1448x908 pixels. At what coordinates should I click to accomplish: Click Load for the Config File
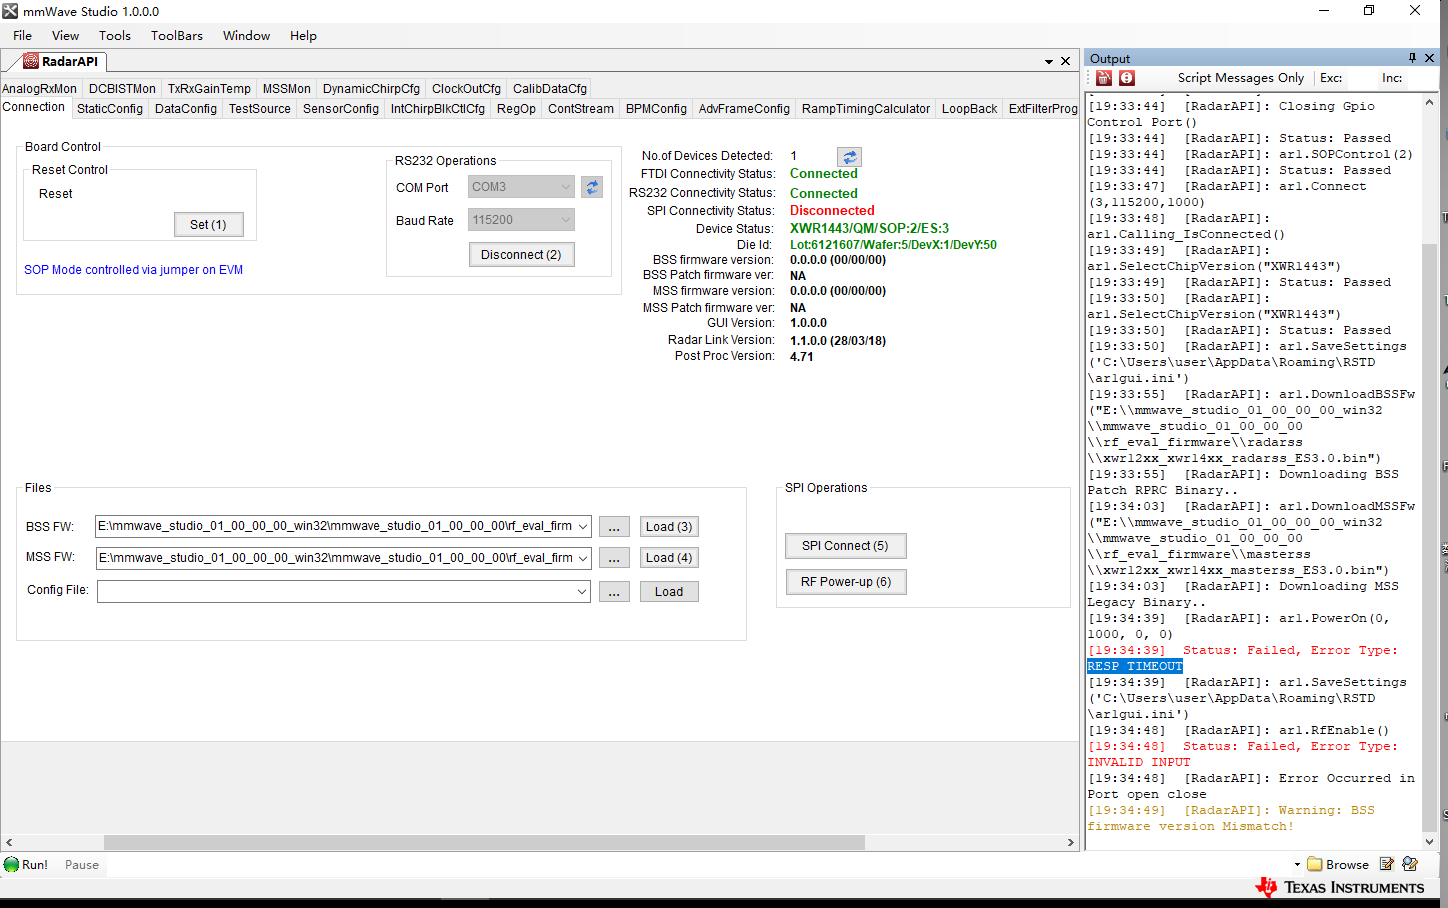[x=669, y=592]
